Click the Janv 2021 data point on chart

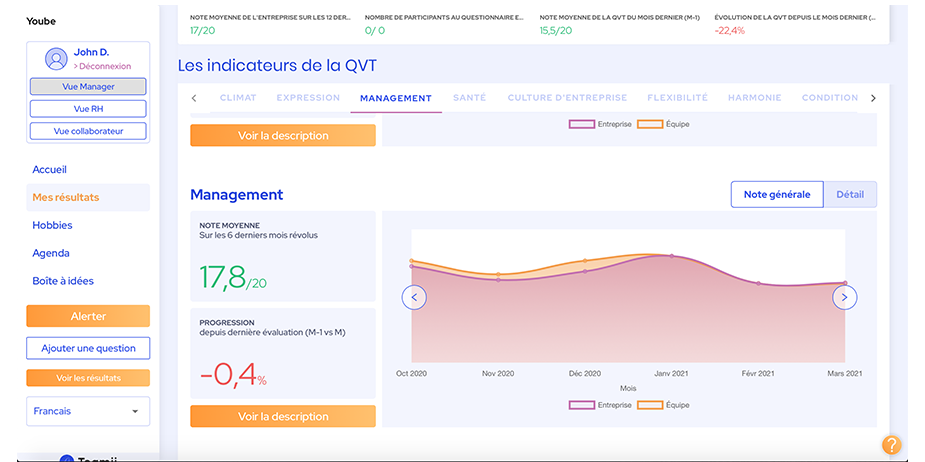[671, 256]
